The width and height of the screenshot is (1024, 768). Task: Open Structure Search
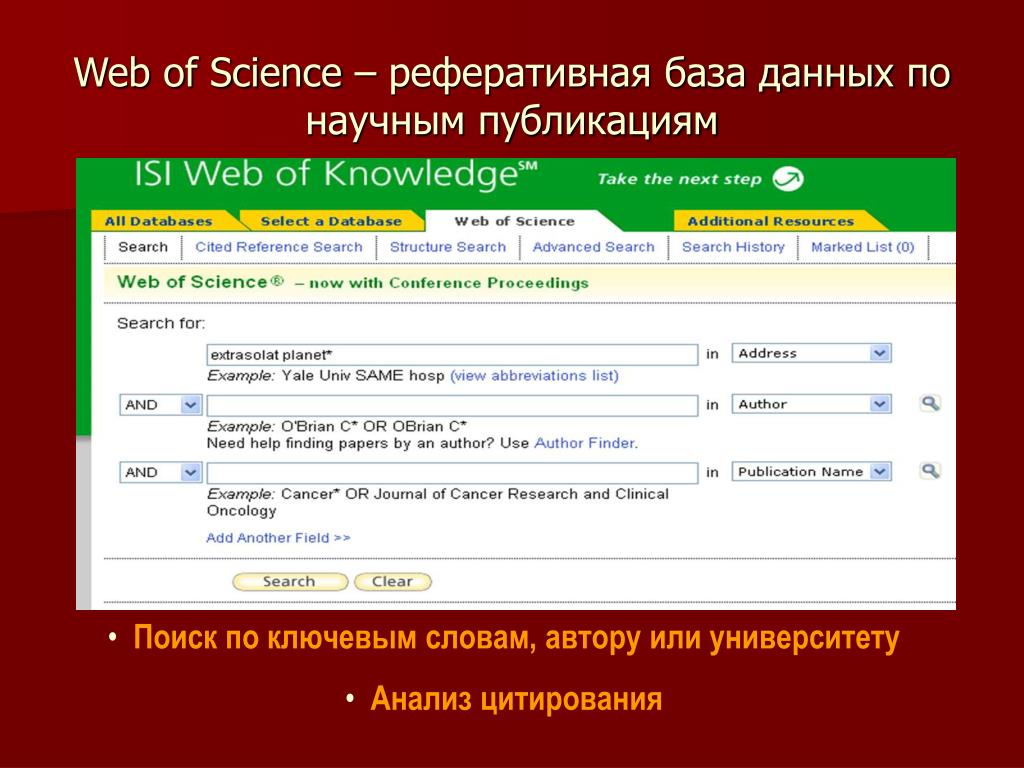[x=448, y=247]
